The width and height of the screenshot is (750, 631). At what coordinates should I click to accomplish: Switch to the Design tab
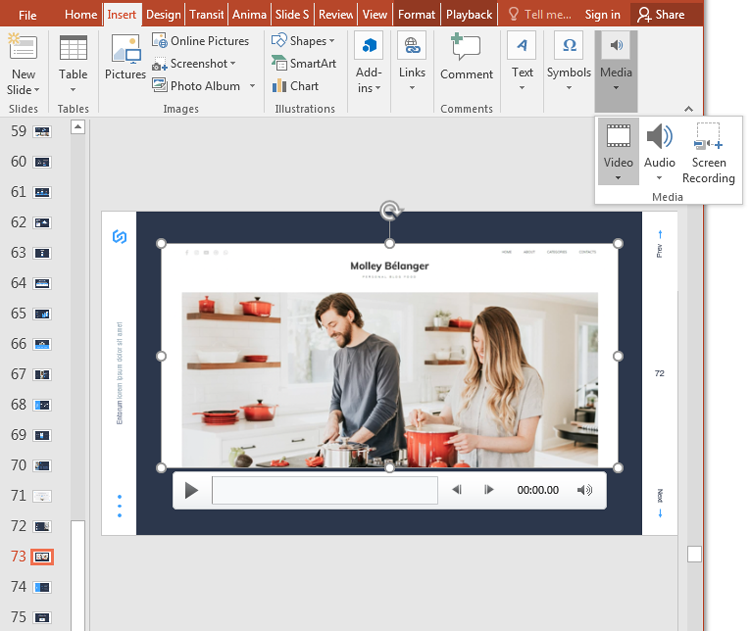click(x=163, y=15)
